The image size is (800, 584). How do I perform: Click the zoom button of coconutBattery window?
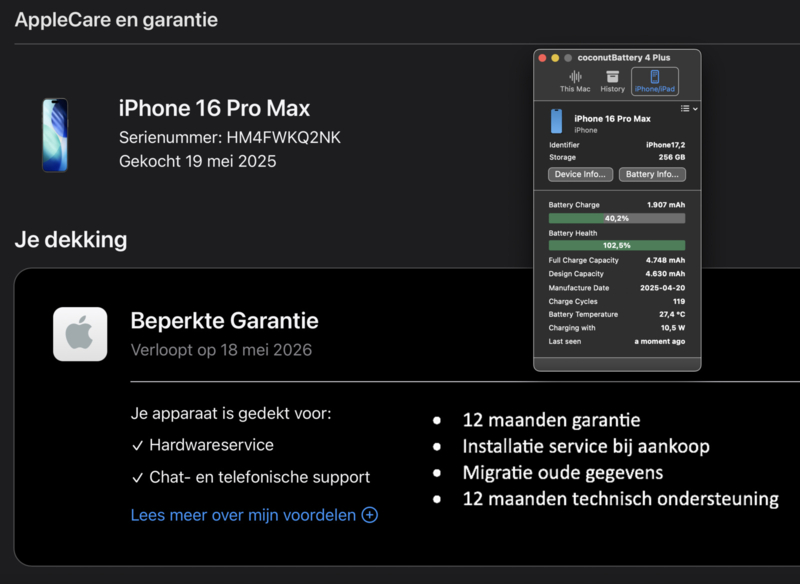point(569,58)
